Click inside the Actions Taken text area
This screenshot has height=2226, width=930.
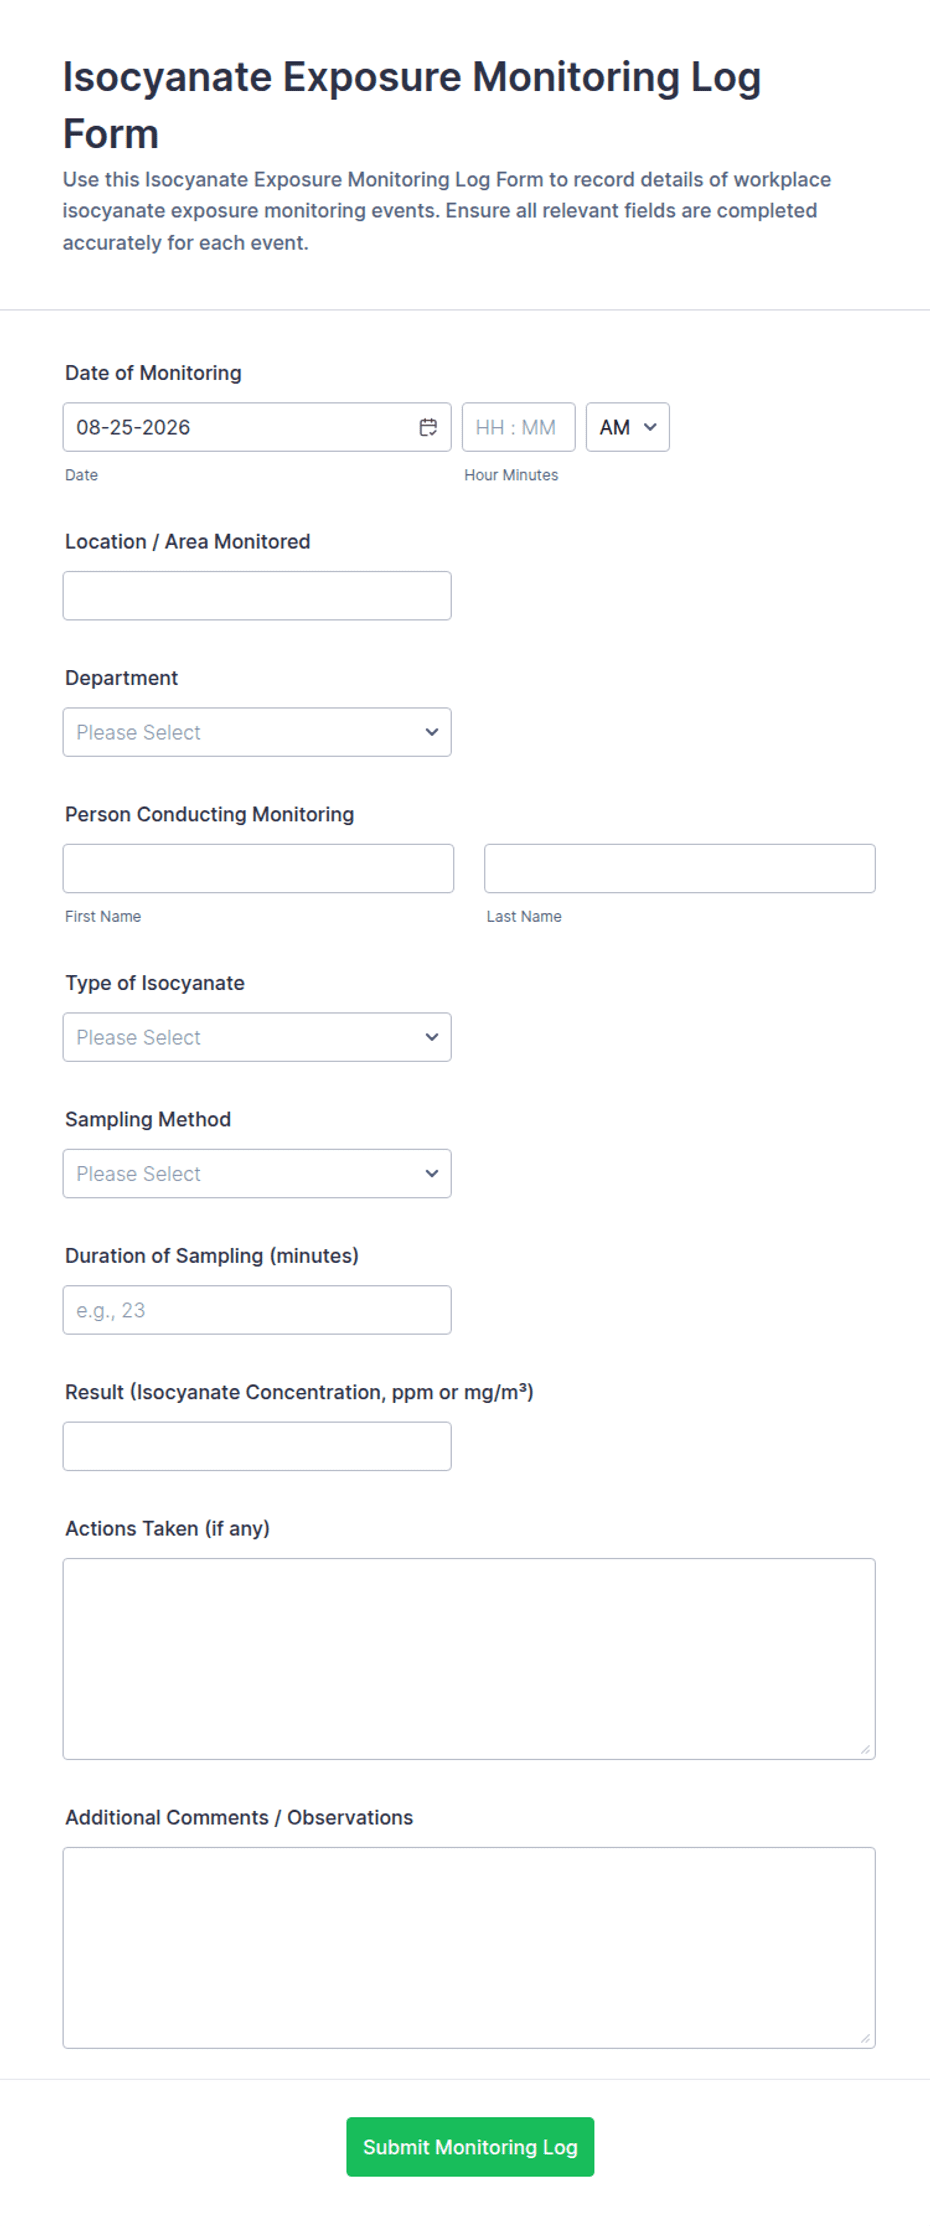[x=469, y=1659]
